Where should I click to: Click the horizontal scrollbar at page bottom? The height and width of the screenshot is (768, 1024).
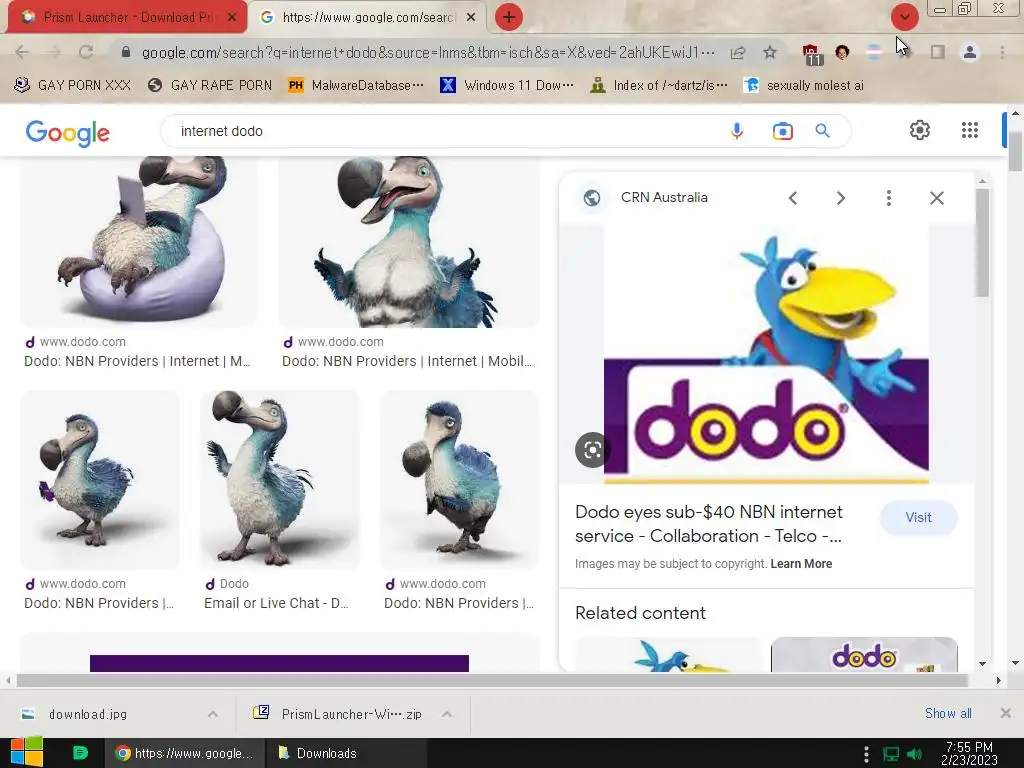(492, 680)
